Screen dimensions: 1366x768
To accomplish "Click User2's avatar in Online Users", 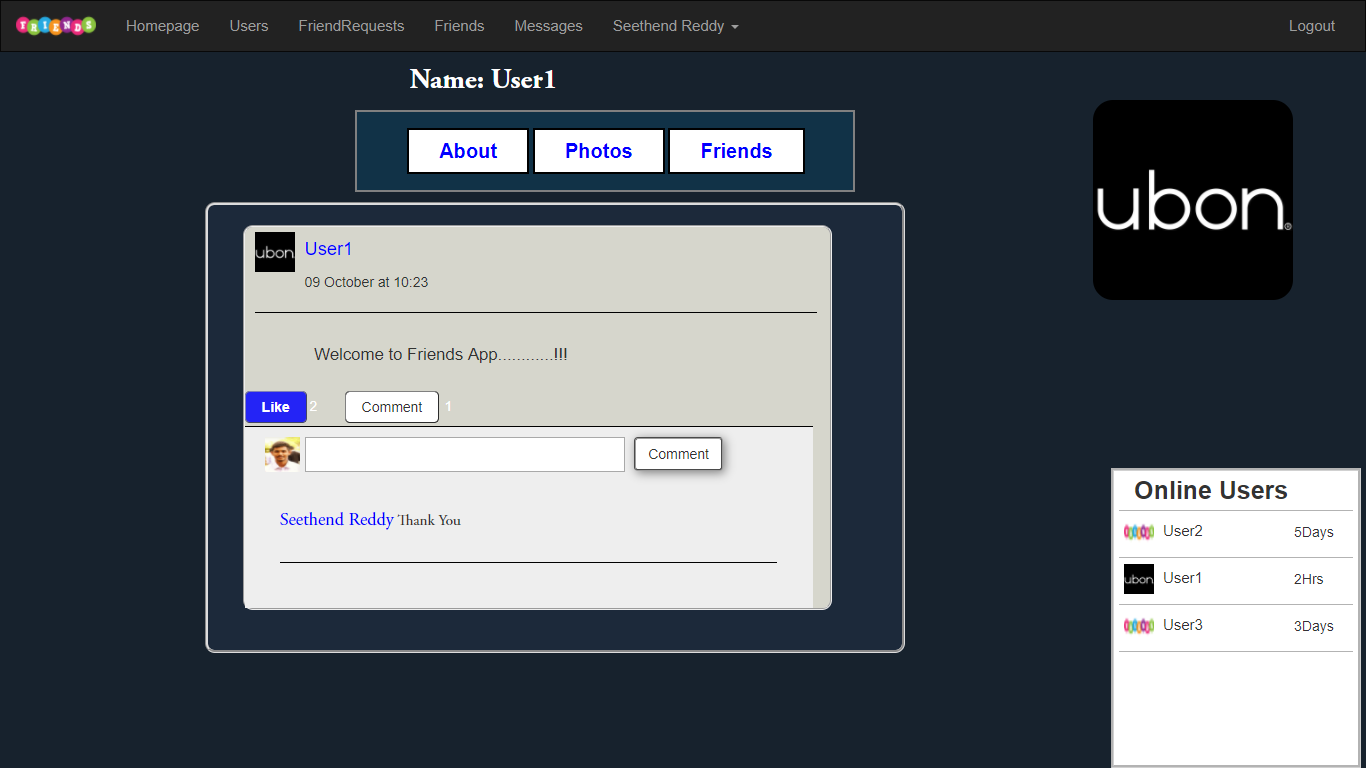I will 1139,532.
